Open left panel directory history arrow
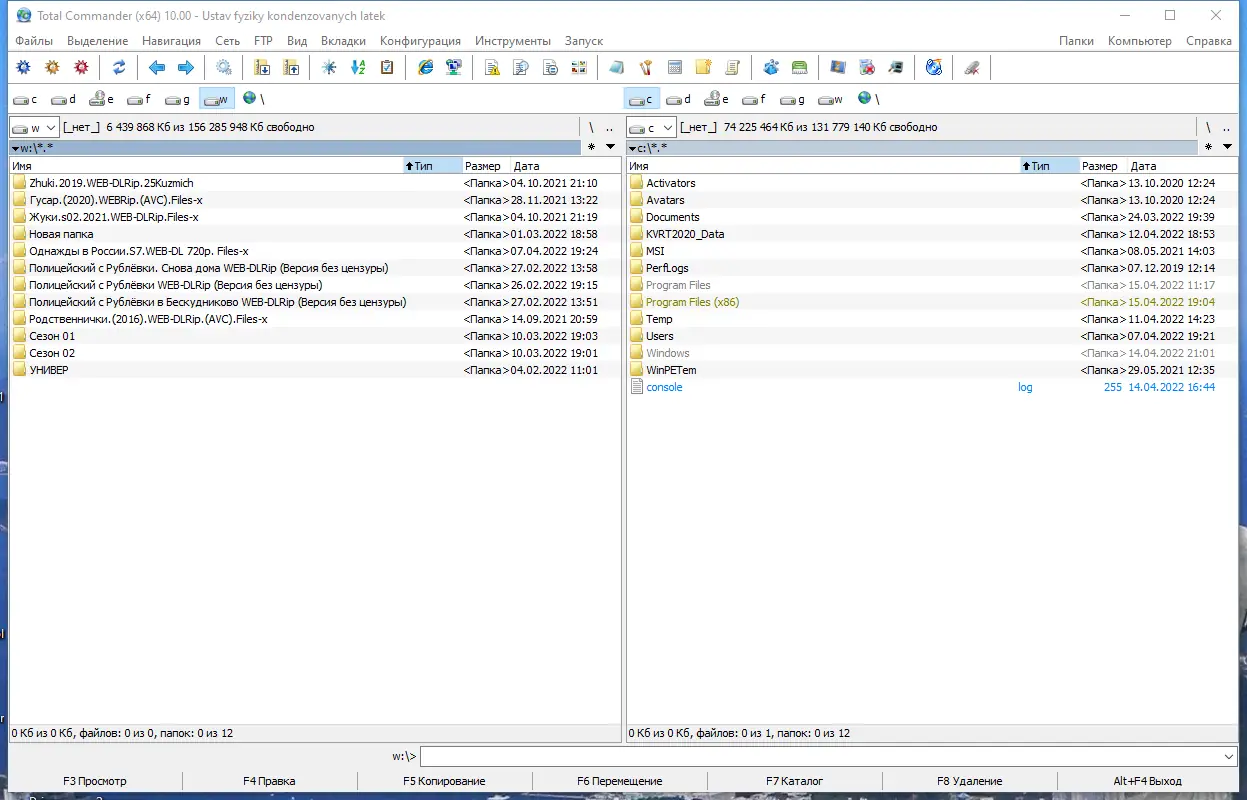The image size is (1247, 800). (610, 147)
